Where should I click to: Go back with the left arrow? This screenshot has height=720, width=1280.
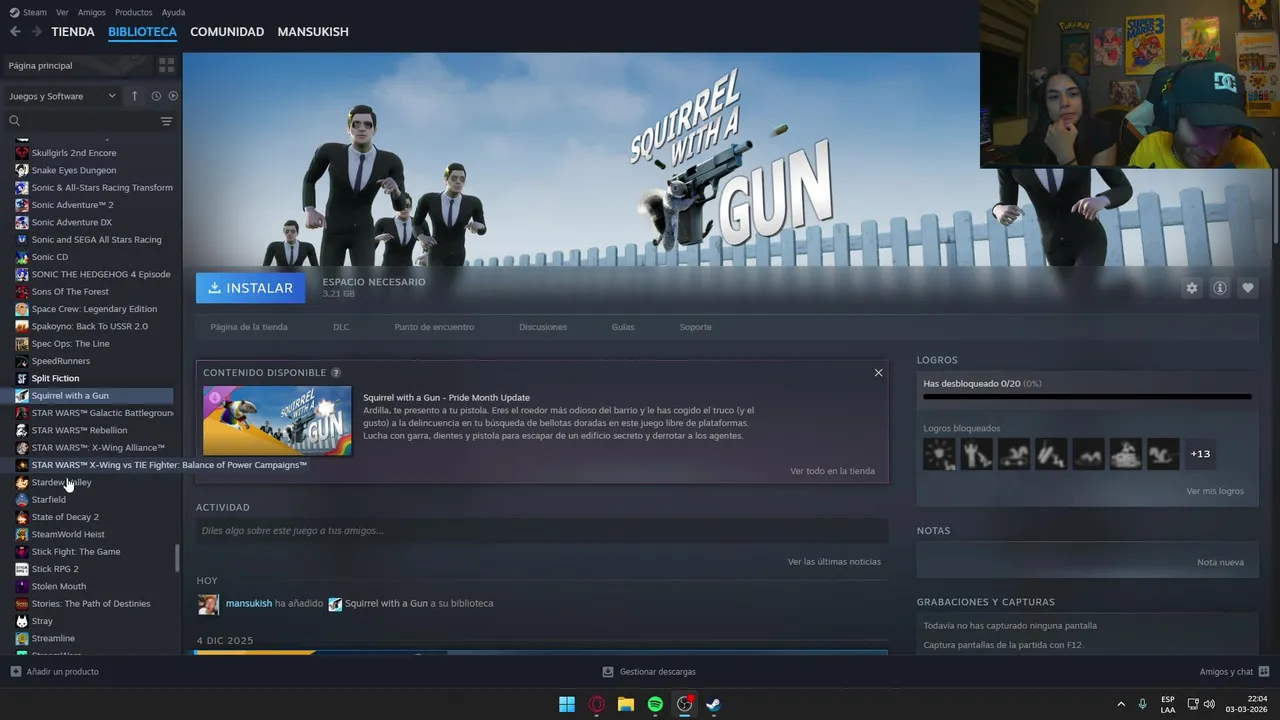click(15, 32)
